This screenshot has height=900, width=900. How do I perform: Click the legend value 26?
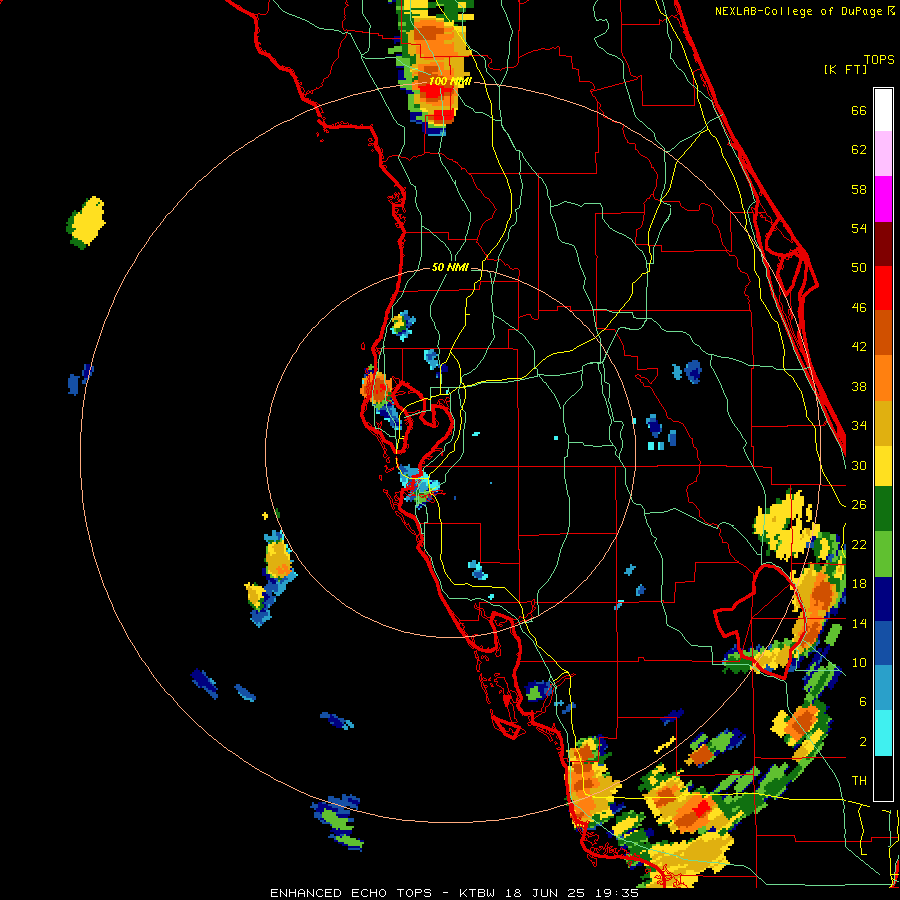pos(859,505)
